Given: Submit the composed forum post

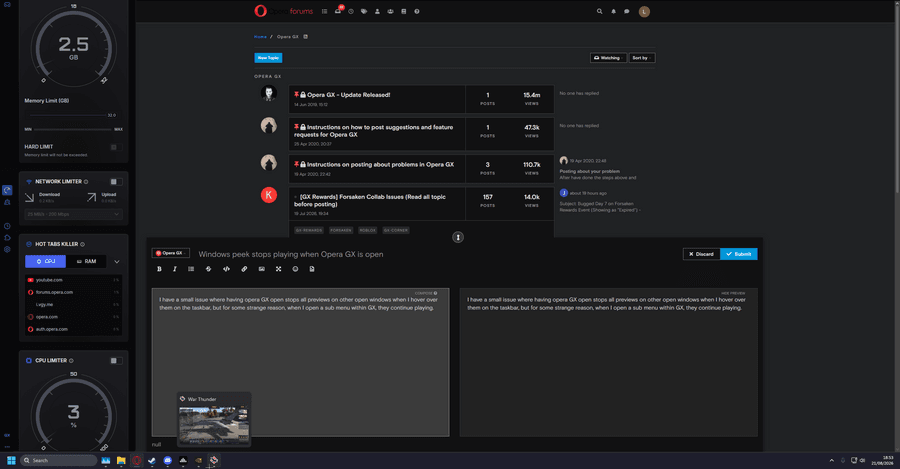Looking at the screenshot, I should (x=738, y=254).
